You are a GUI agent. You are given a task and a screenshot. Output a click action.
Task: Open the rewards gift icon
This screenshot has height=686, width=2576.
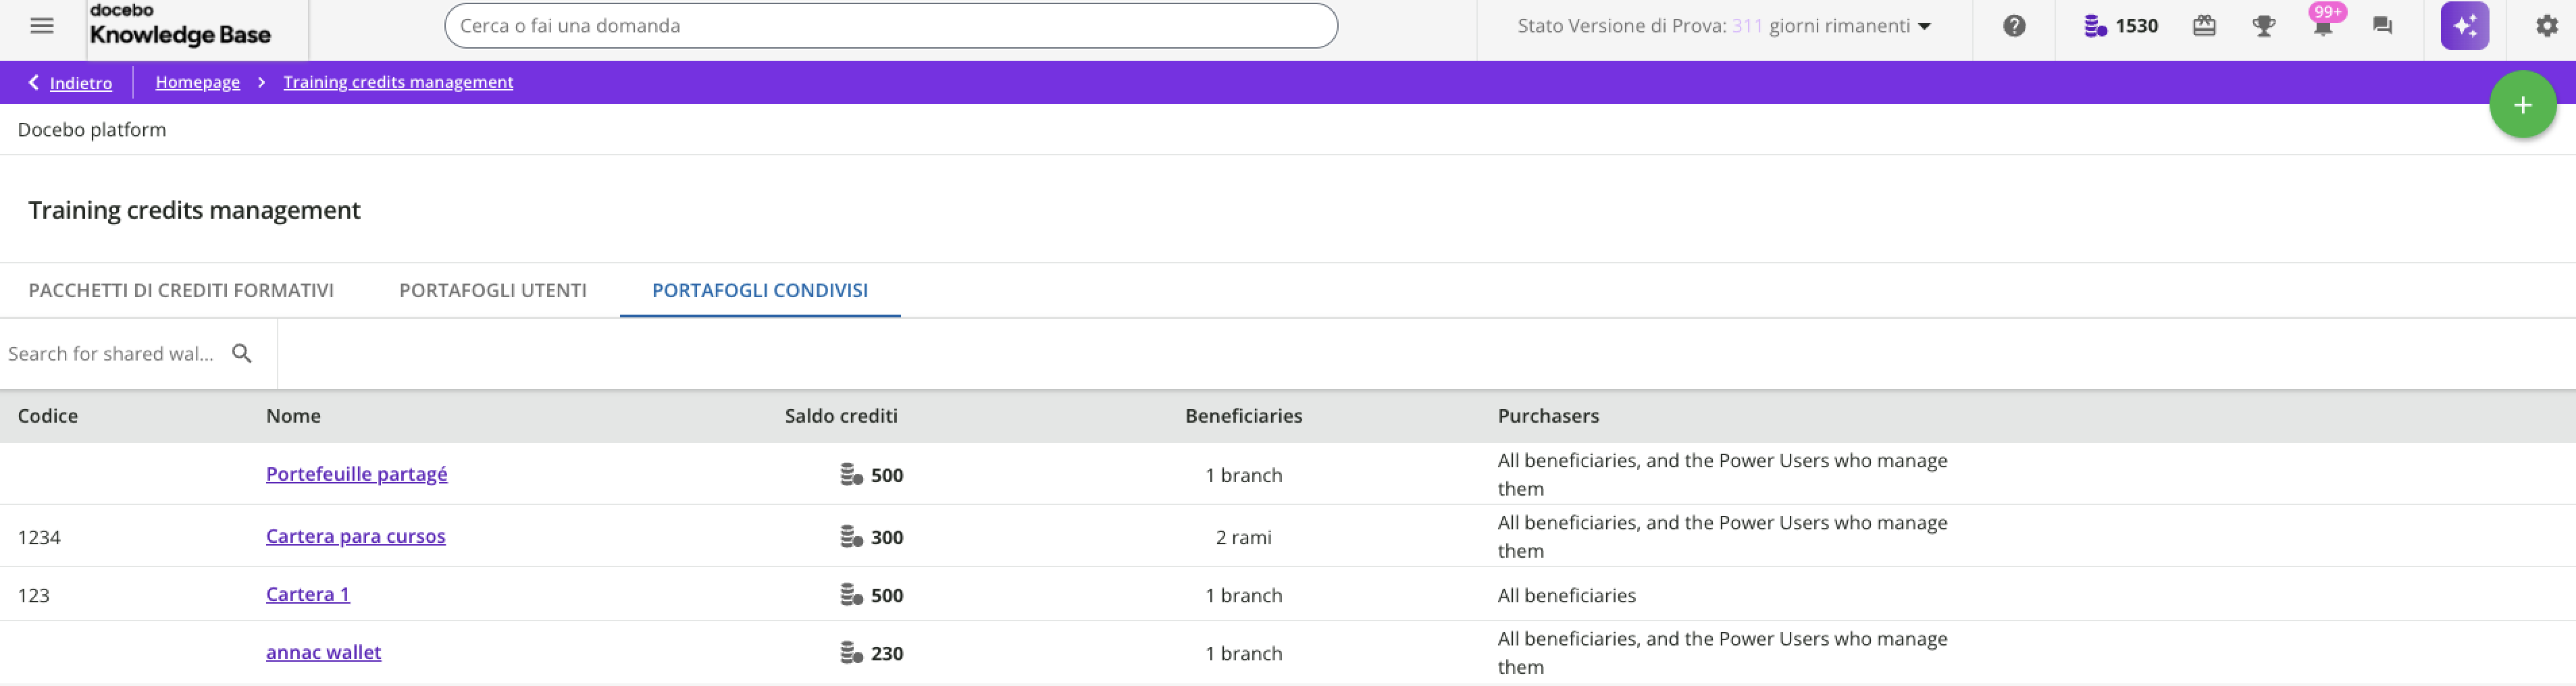[x=2204, y=26]
